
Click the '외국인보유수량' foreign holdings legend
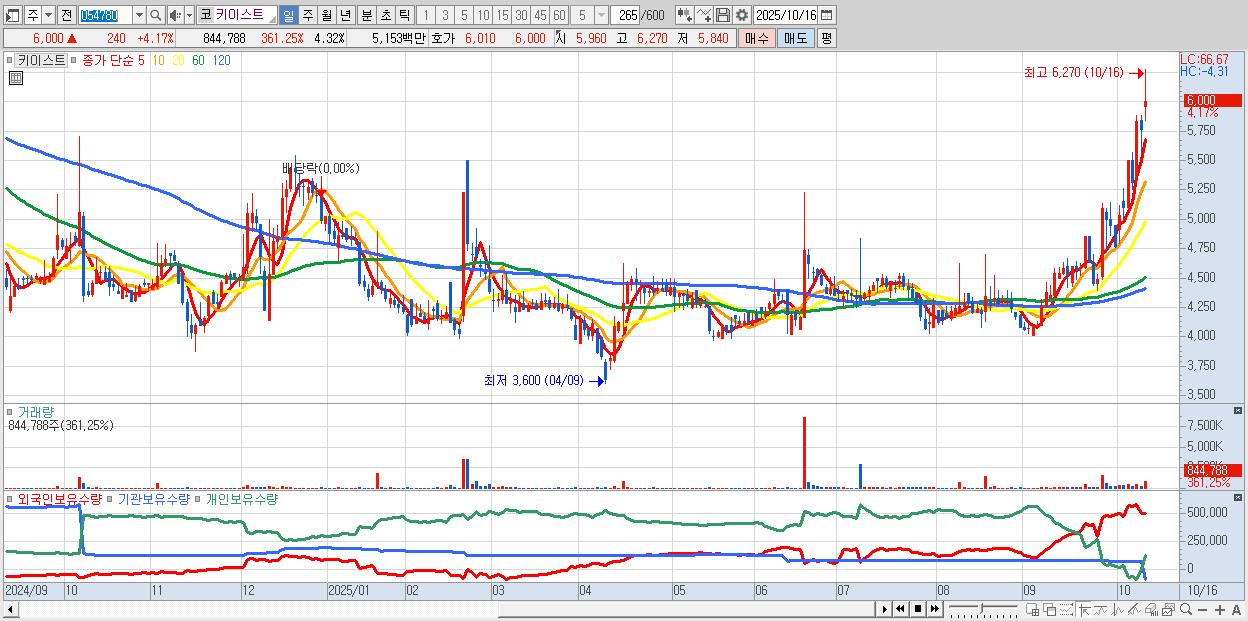tap(59, 498)
